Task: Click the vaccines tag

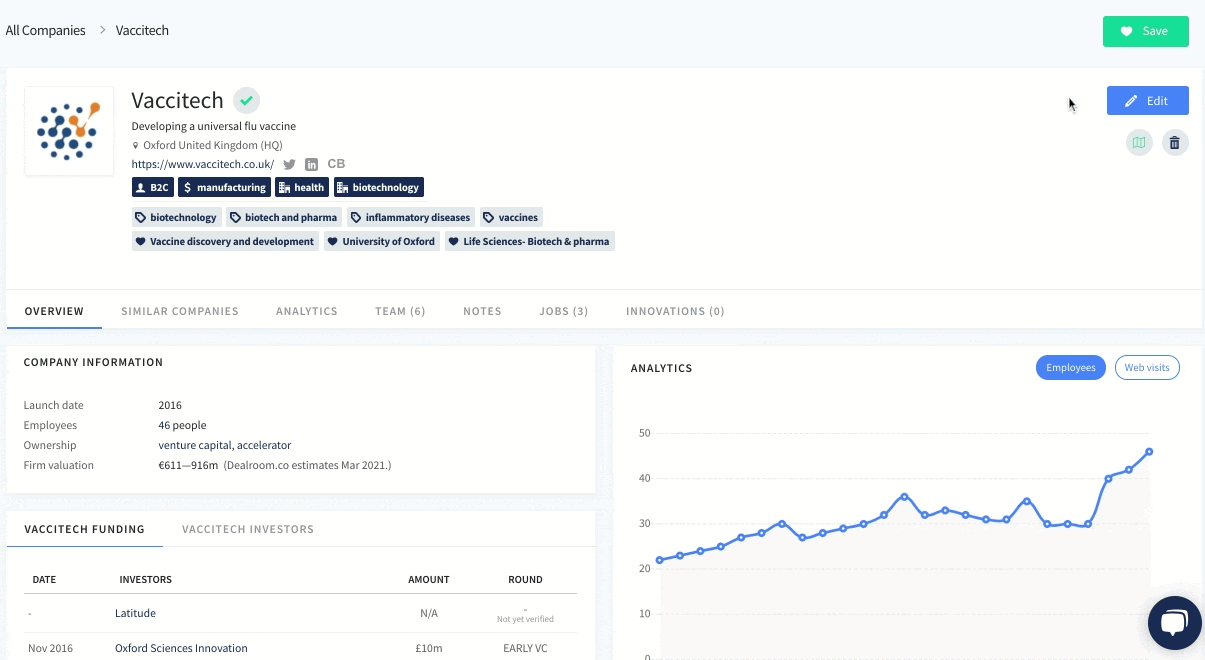Action: point(512,217)
